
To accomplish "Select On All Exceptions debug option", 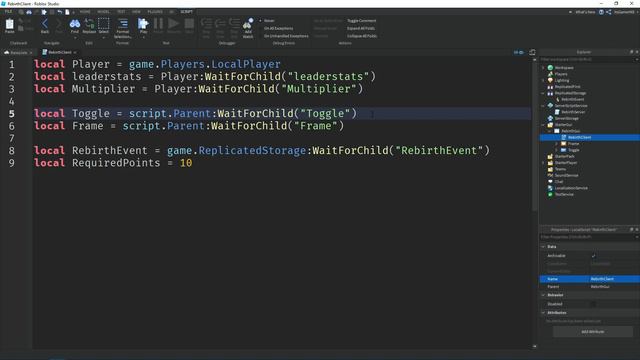I will tap(278, 28).
